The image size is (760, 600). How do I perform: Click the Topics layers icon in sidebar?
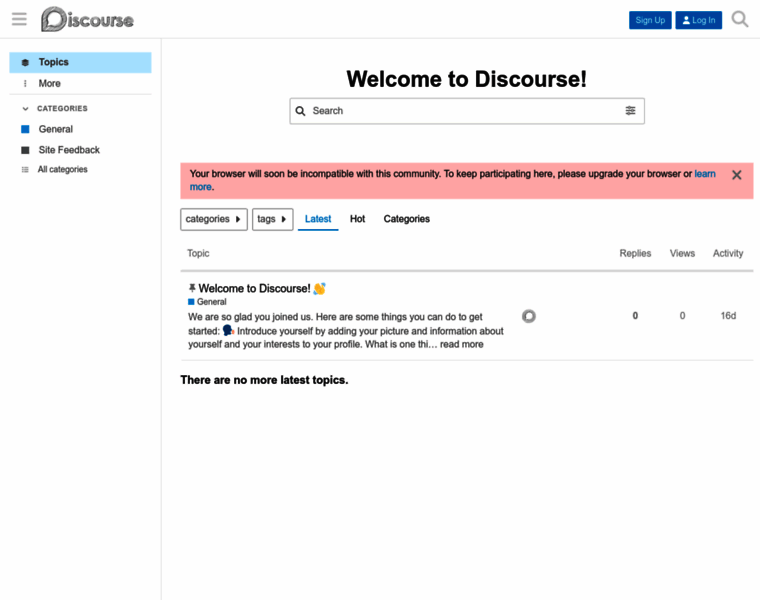tap(25, 63)
